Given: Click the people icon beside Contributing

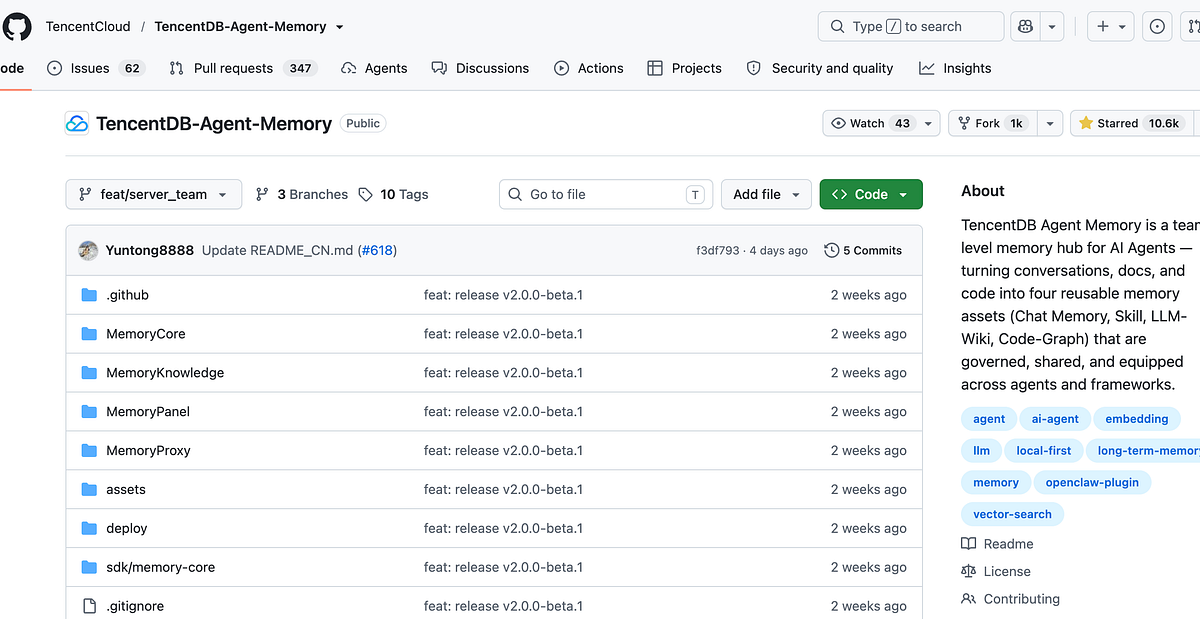Looking at the screenshot, I should click(x=968, y=599).
